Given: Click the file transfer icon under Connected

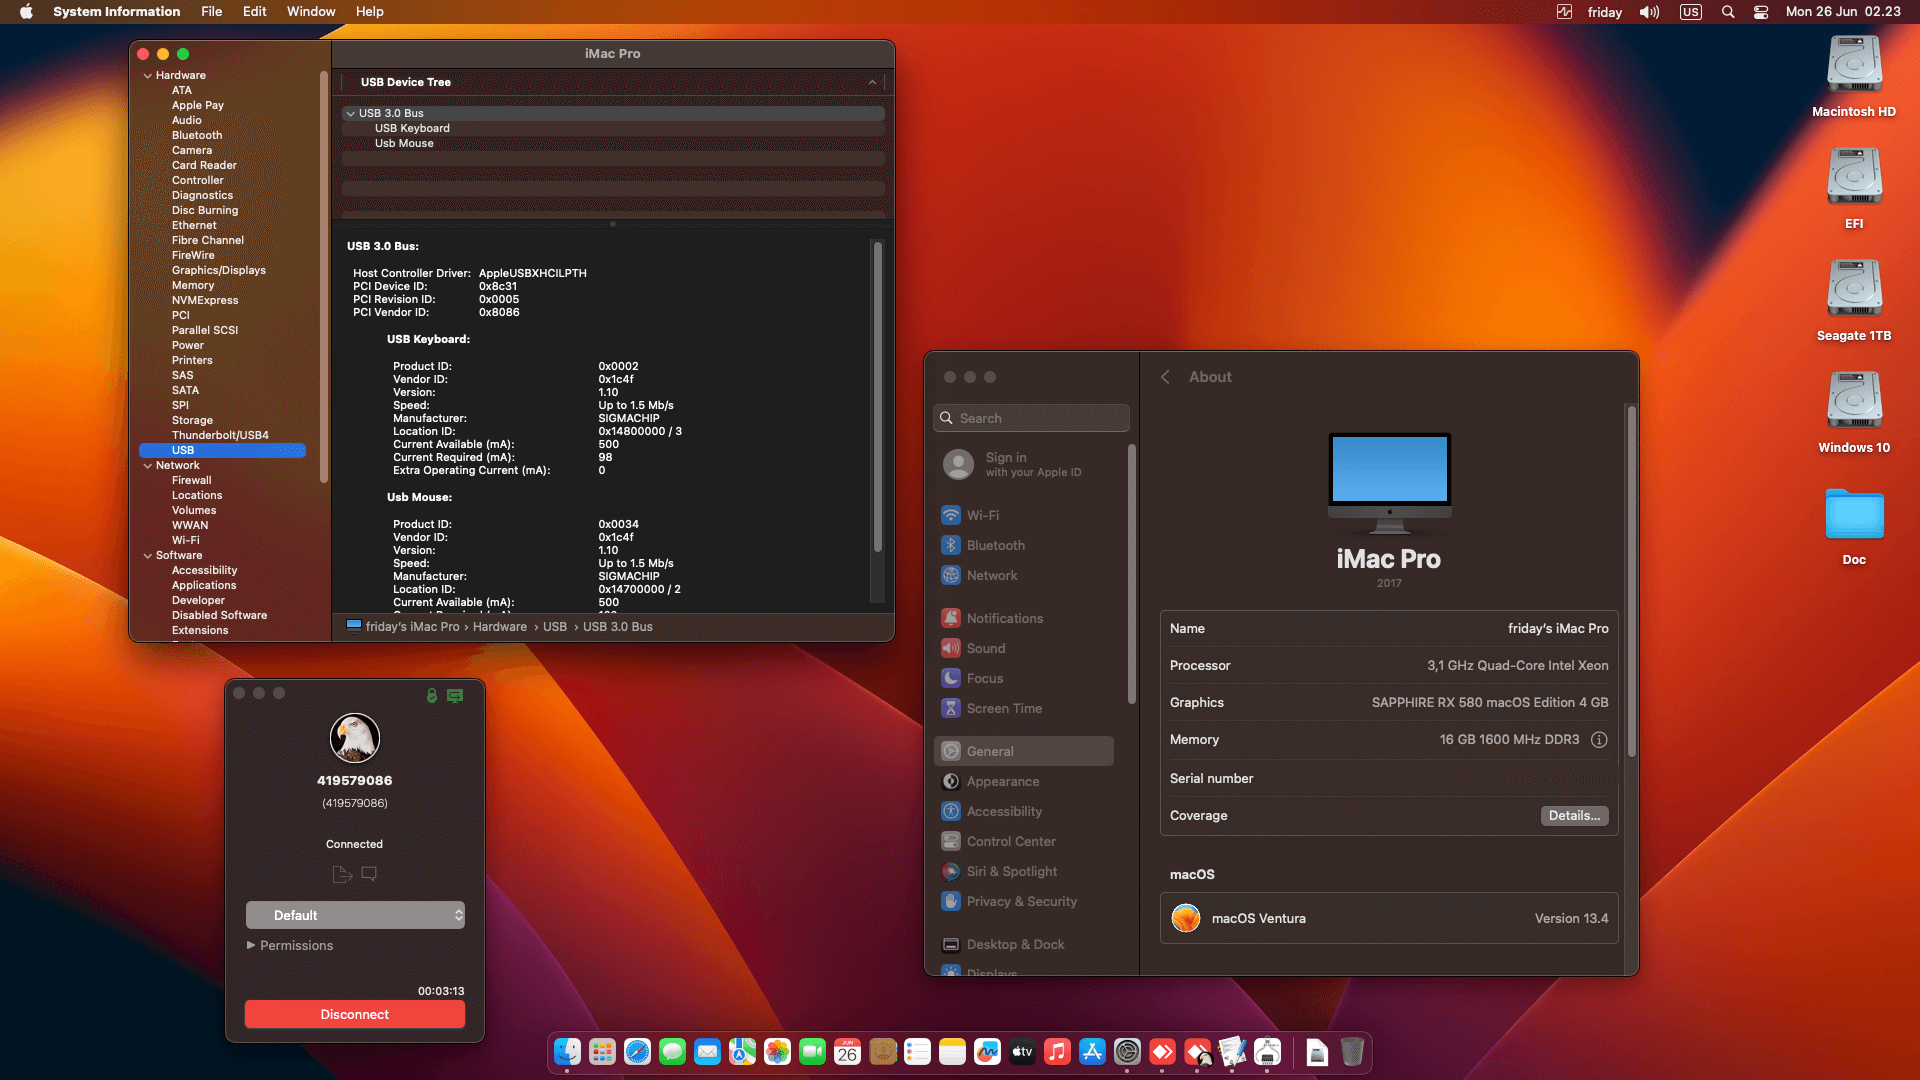Looking at the screenshot, I should coord(341,874).
